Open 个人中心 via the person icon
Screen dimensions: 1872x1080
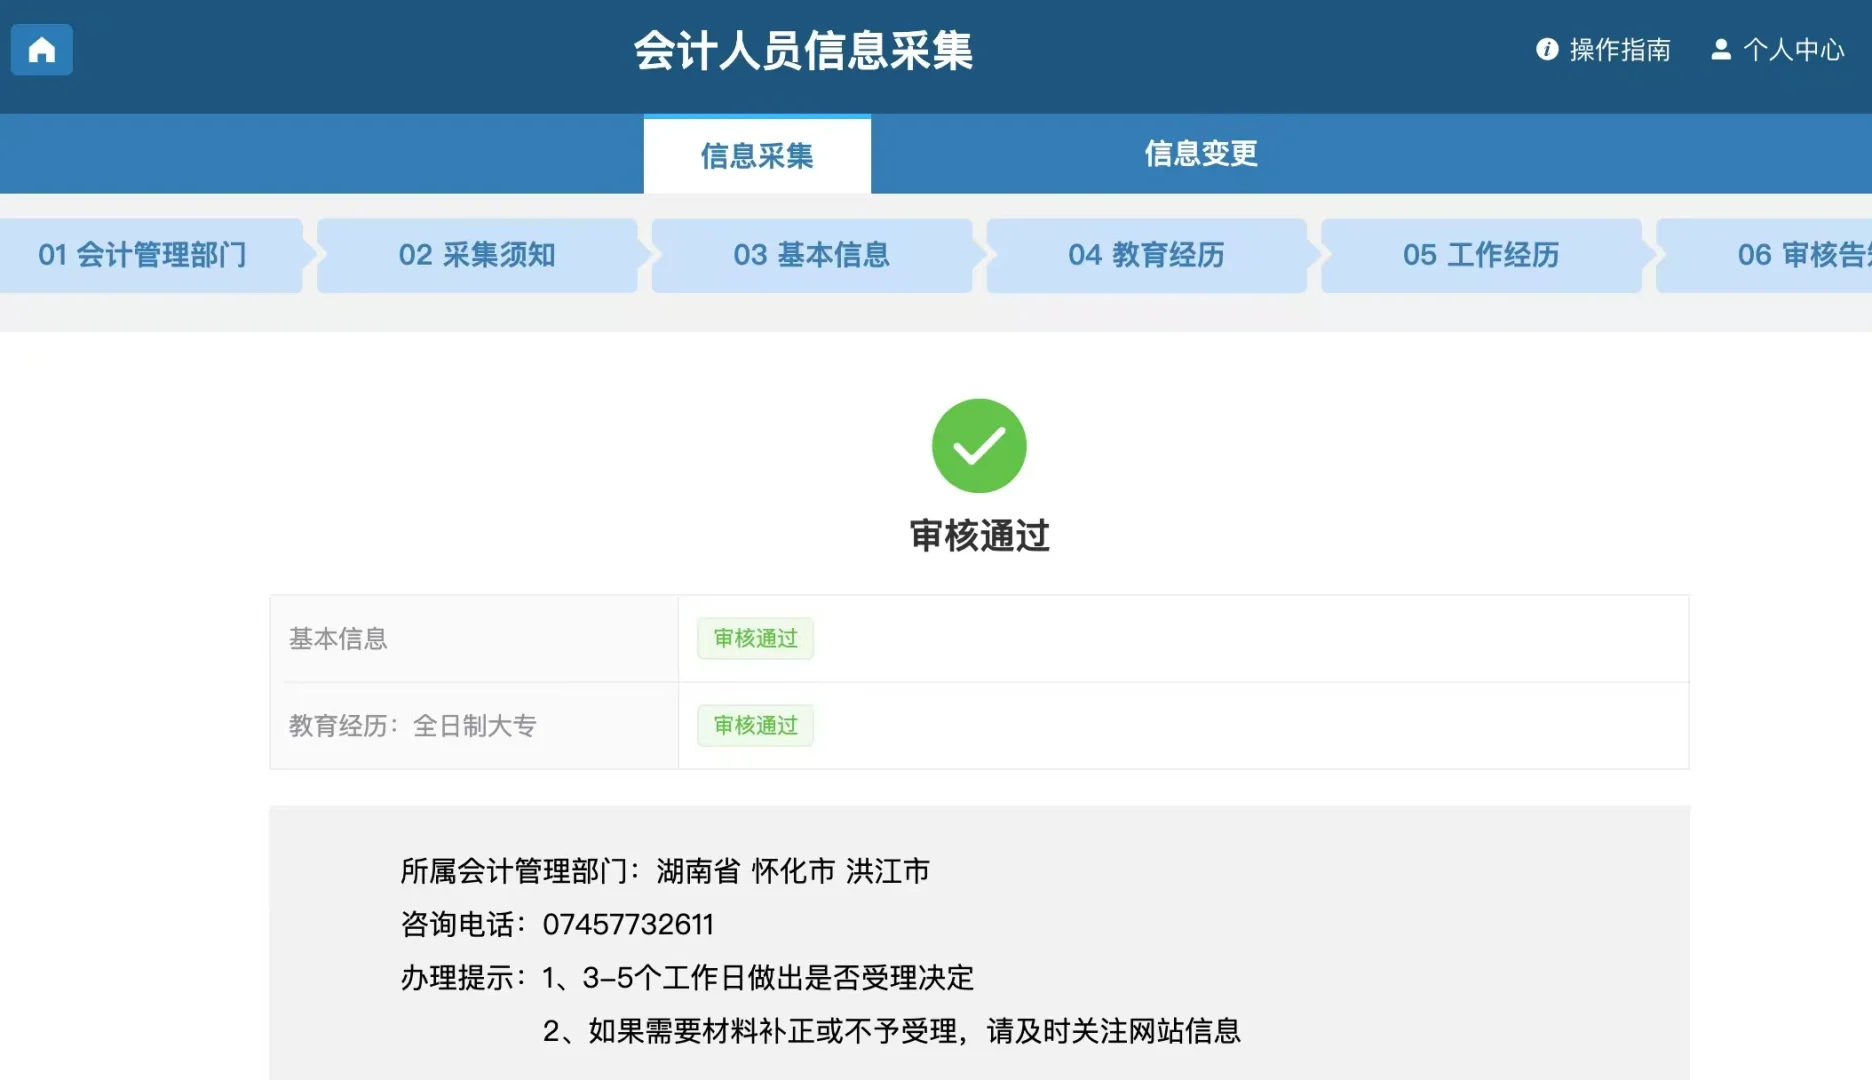1777,50
